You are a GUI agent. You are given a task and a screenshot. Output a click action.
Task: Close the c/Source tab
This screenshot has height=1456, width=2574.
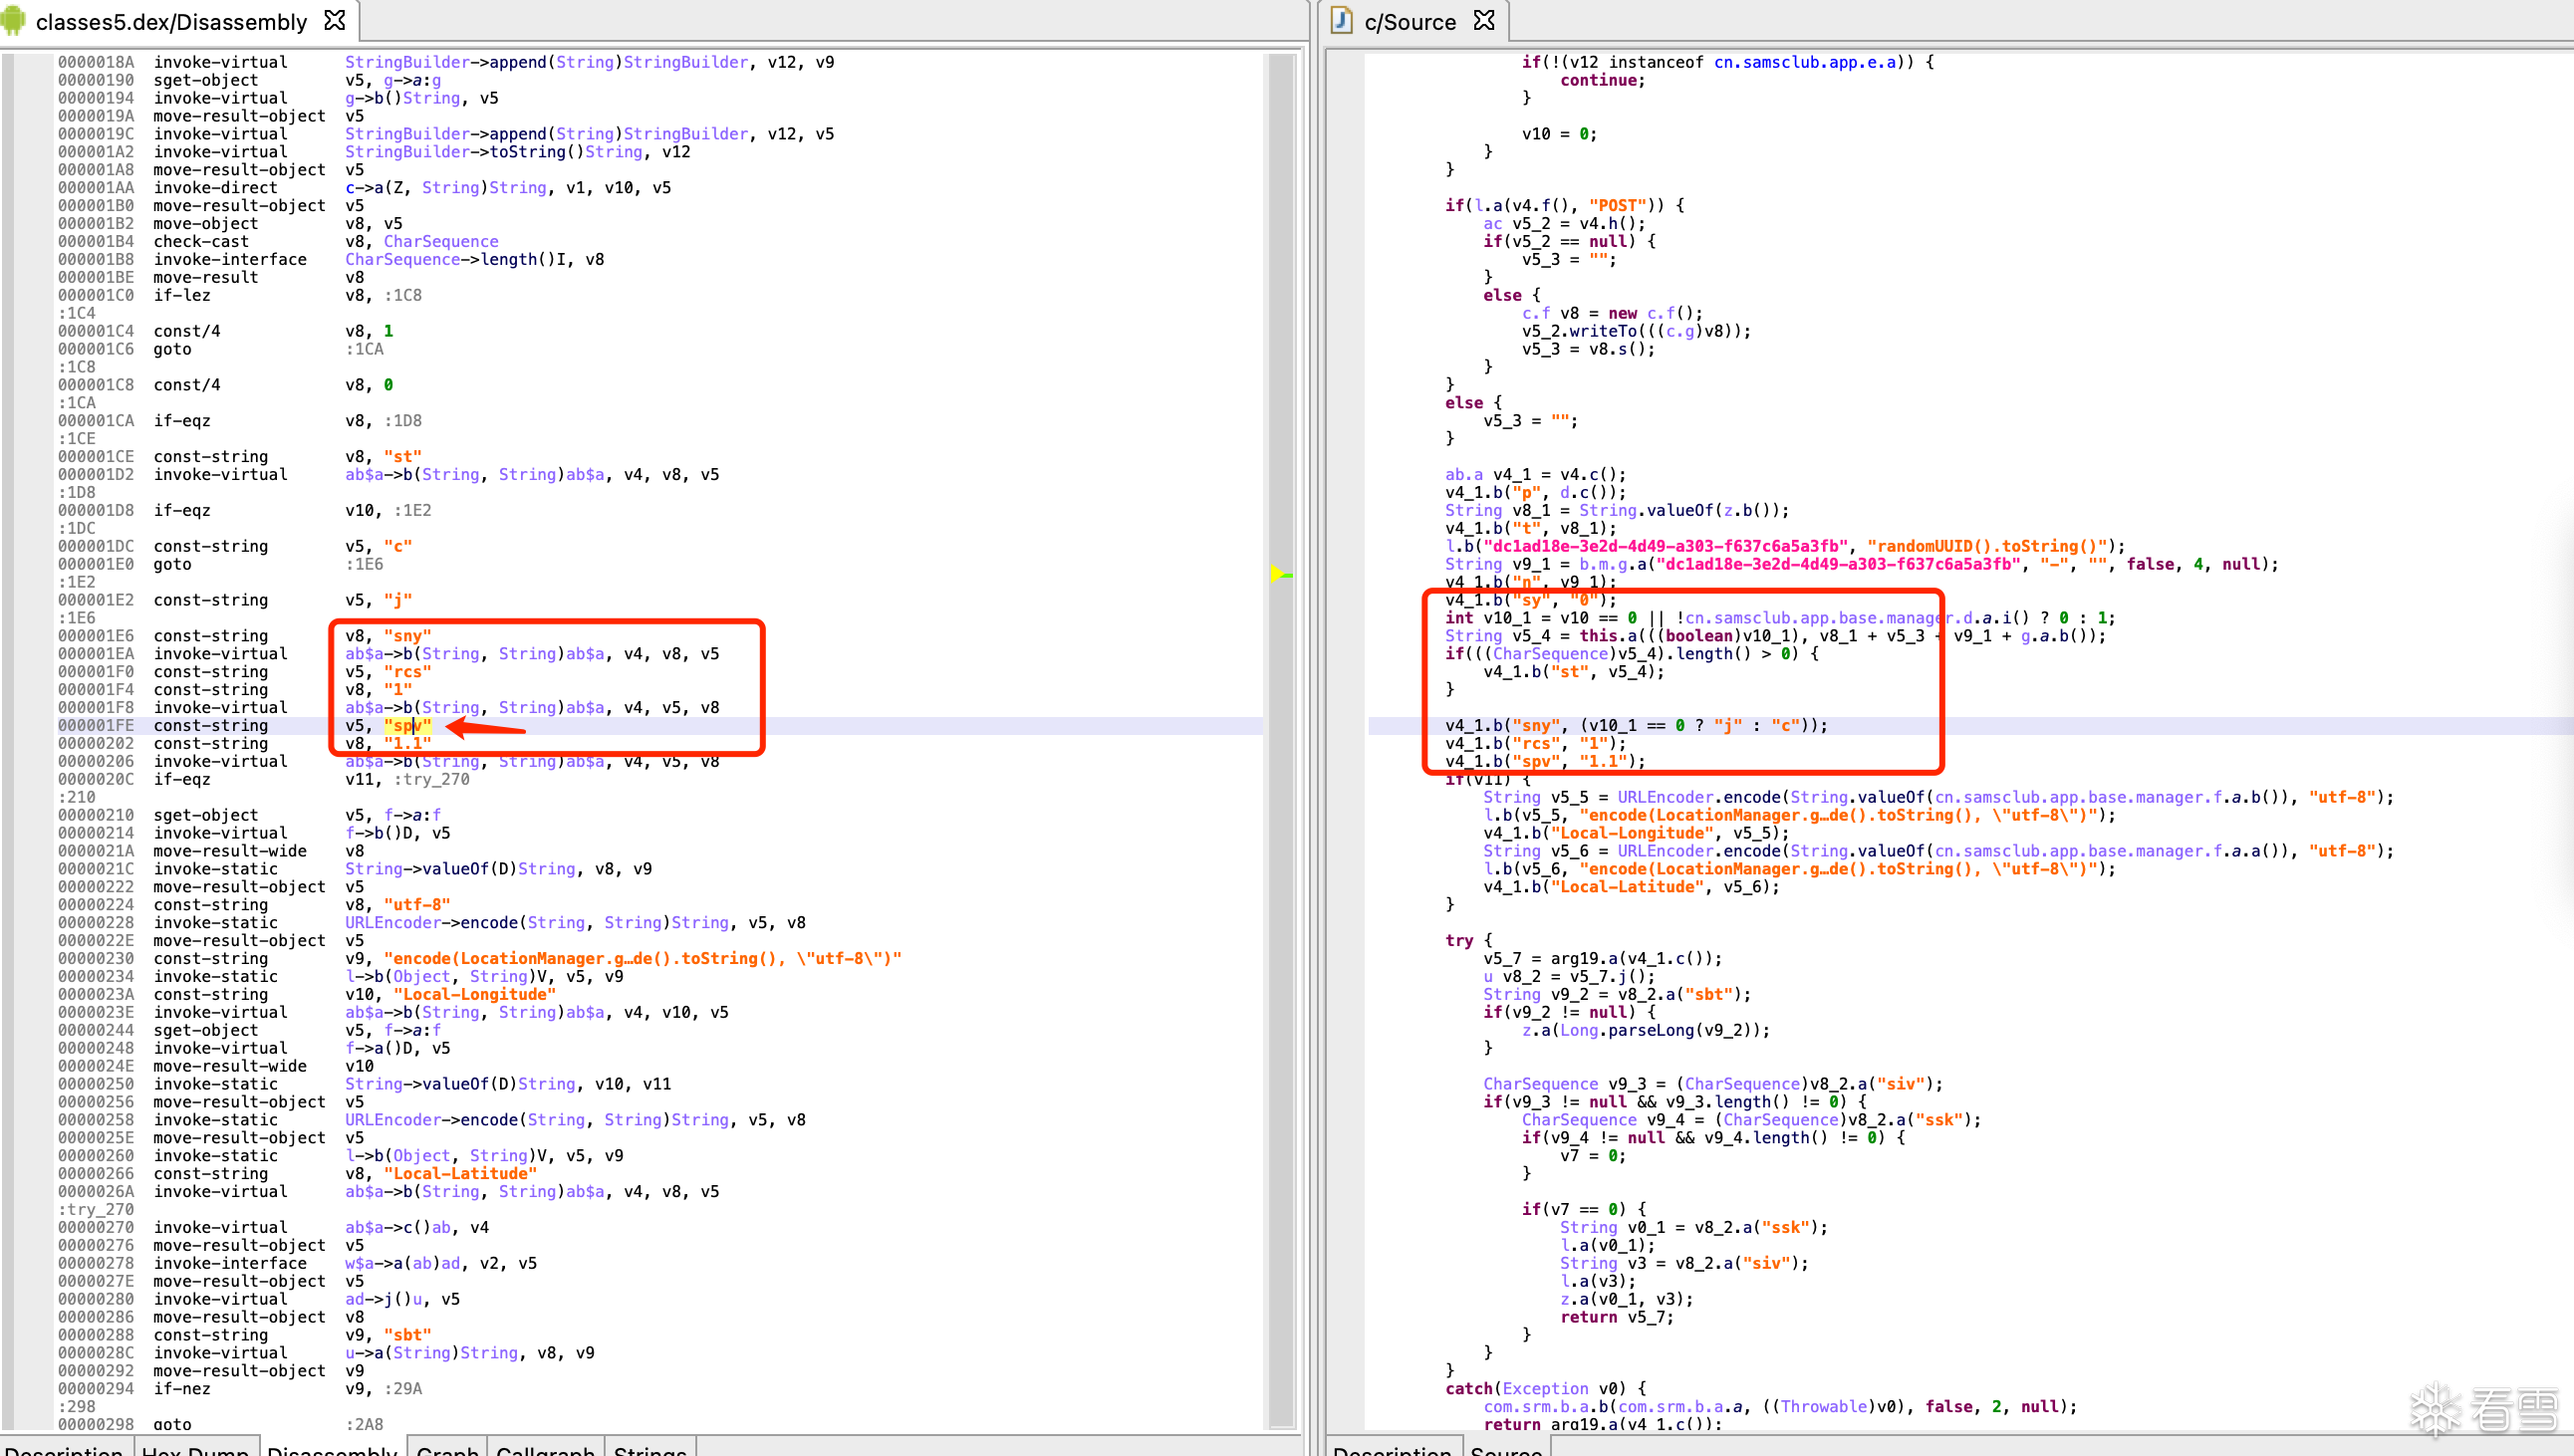1484,20
